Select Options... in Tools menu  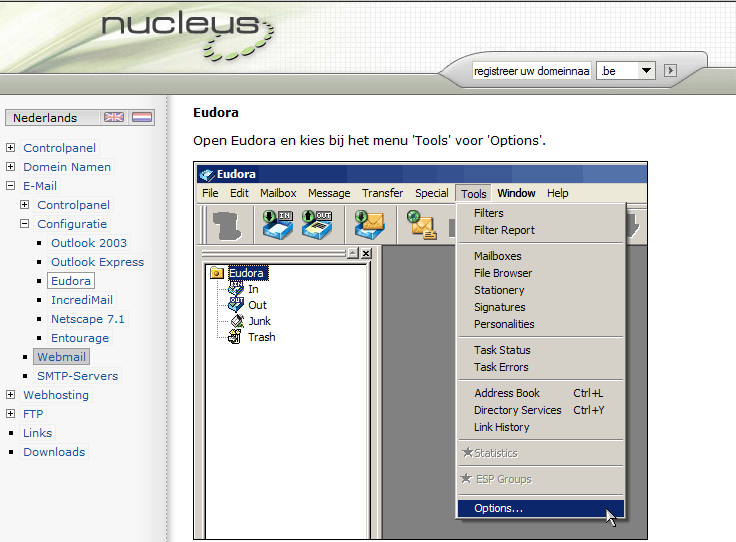coord(541,508)
